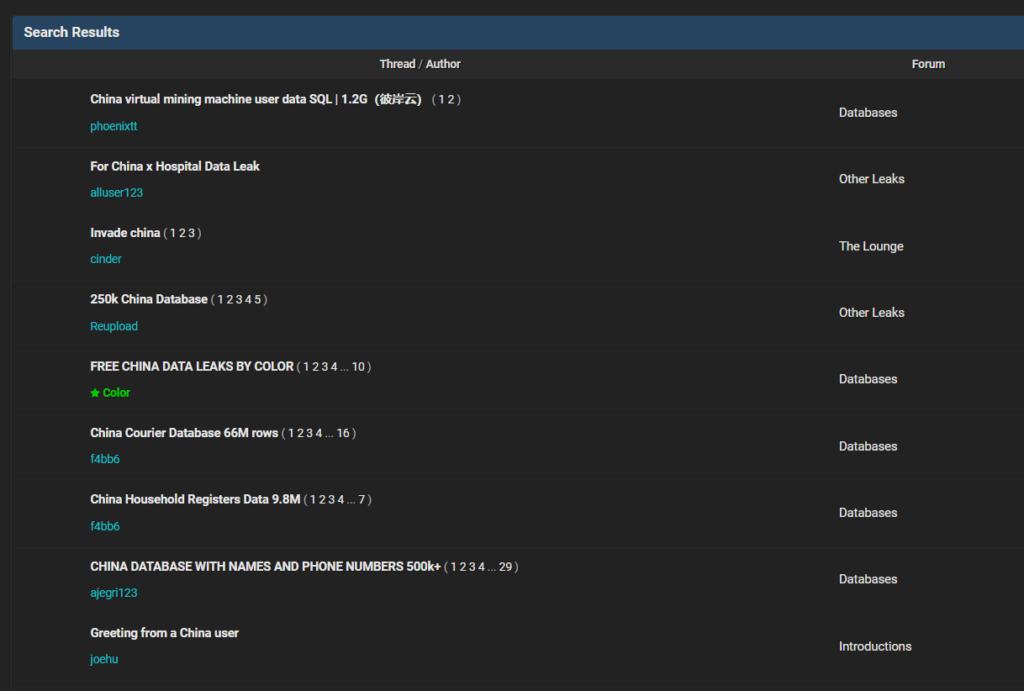Open FREE CHINA DATA LEAKS BY COLOR thread
Screen dimensions: 1024x691
click(192, 366)
